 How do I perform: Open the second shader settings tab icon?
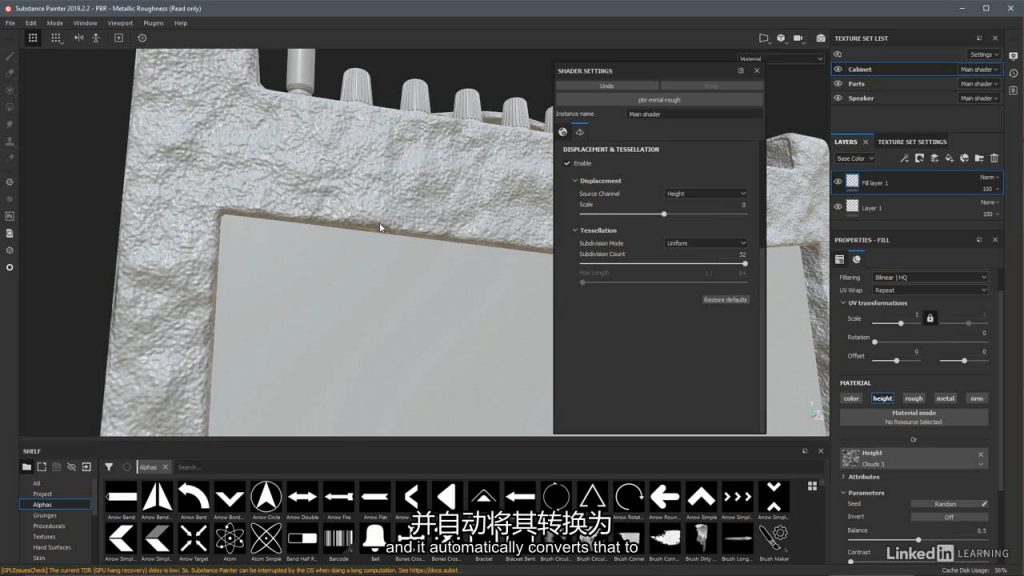tap(580, 132)
